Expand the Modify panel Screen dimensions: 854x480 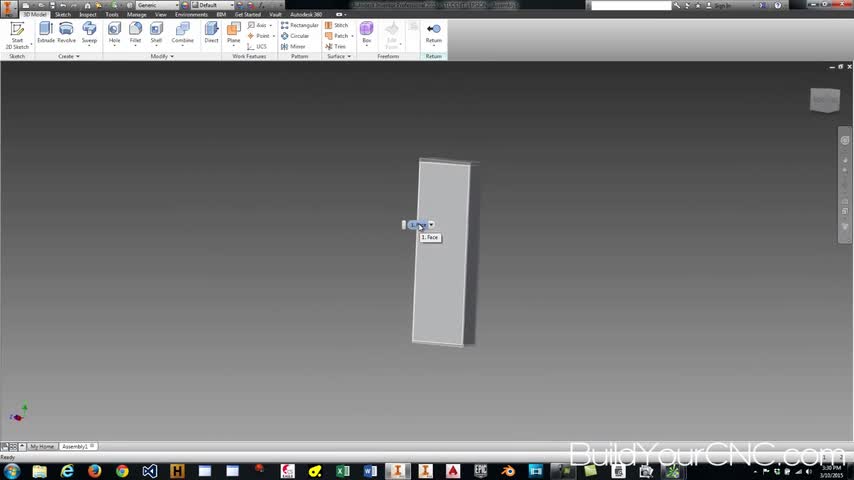pos(162,57)
